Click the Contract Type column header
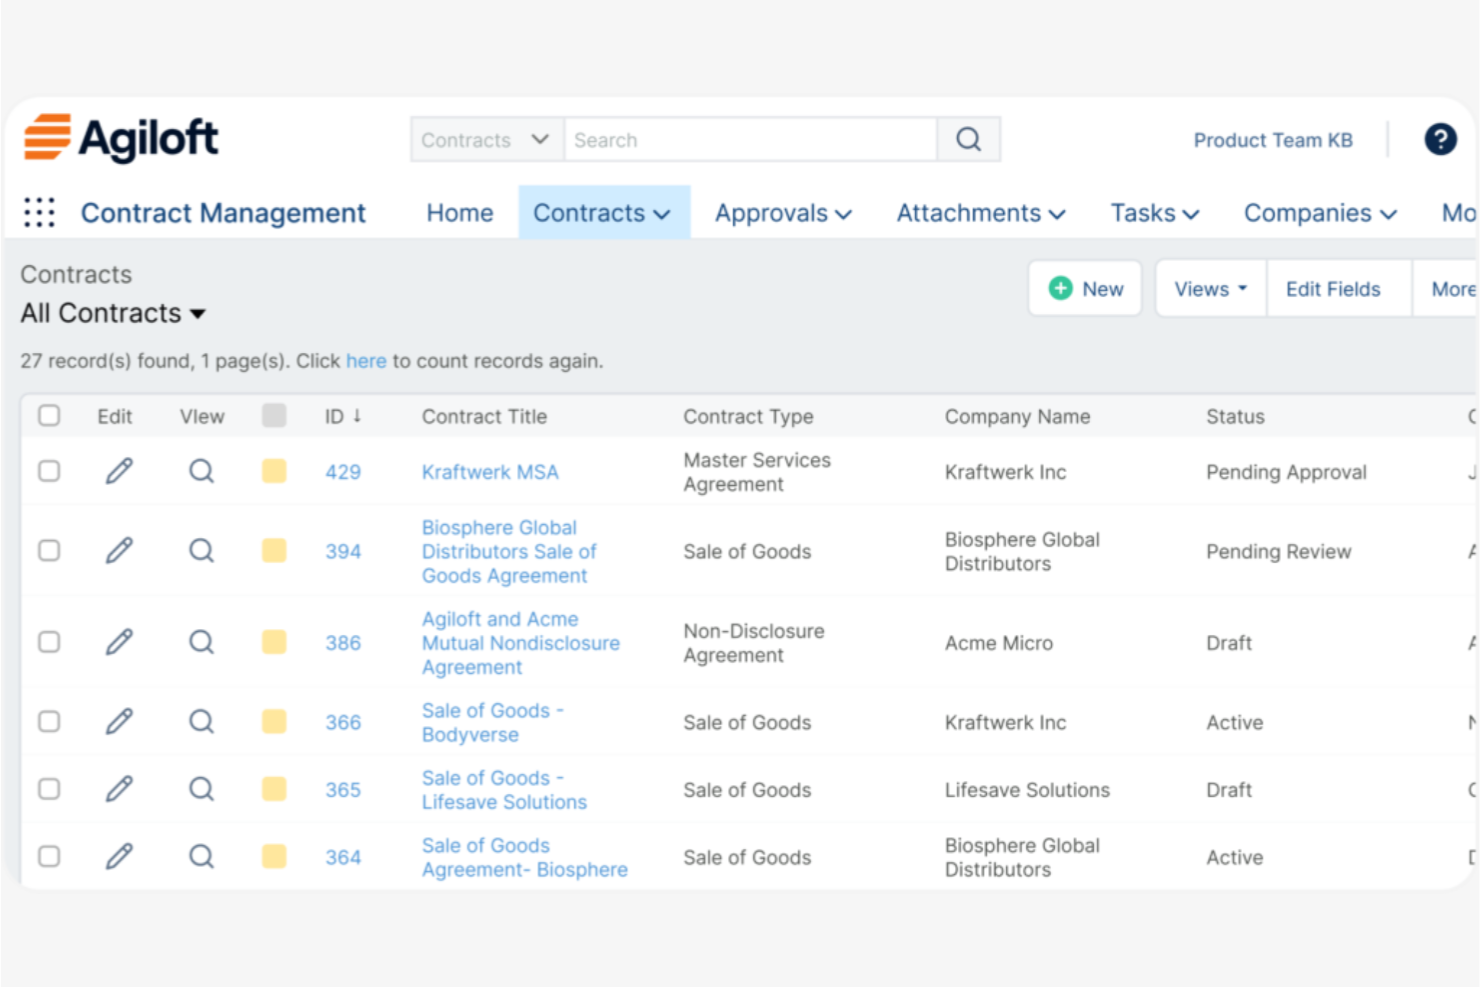 click(x=748, y=416)
